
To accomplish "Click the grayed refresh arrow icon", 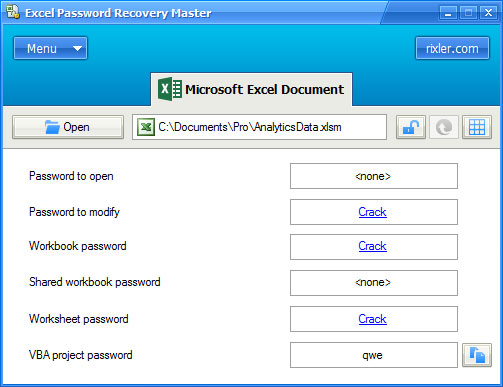I will click(x=444, y=127).
